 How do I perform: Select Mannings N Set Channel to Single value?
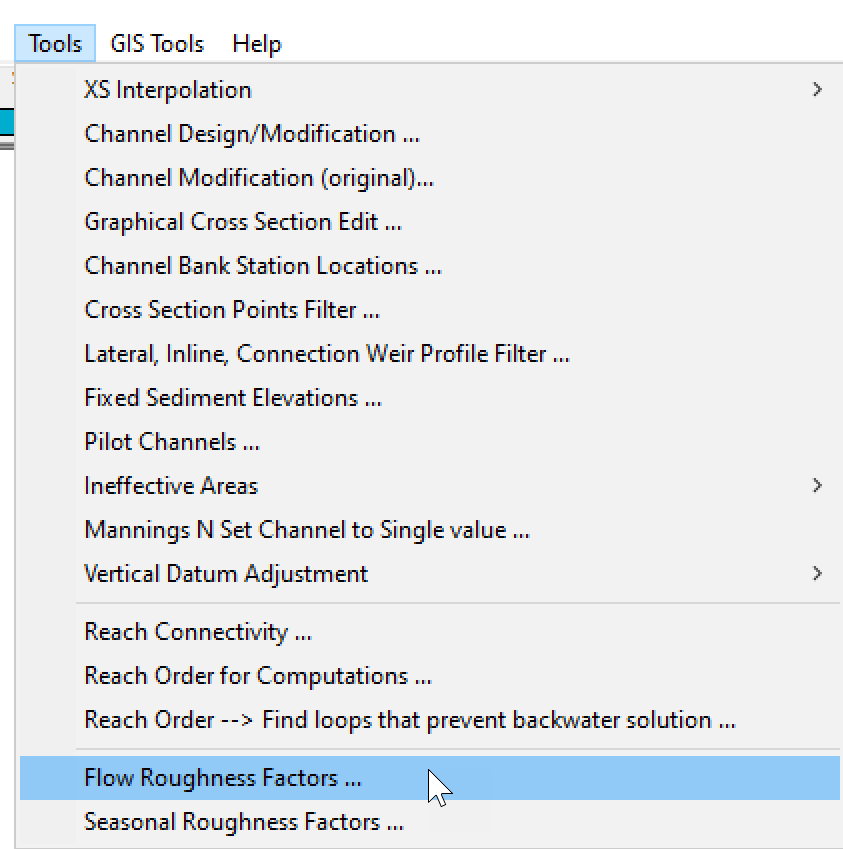click(x=307, y=530)
